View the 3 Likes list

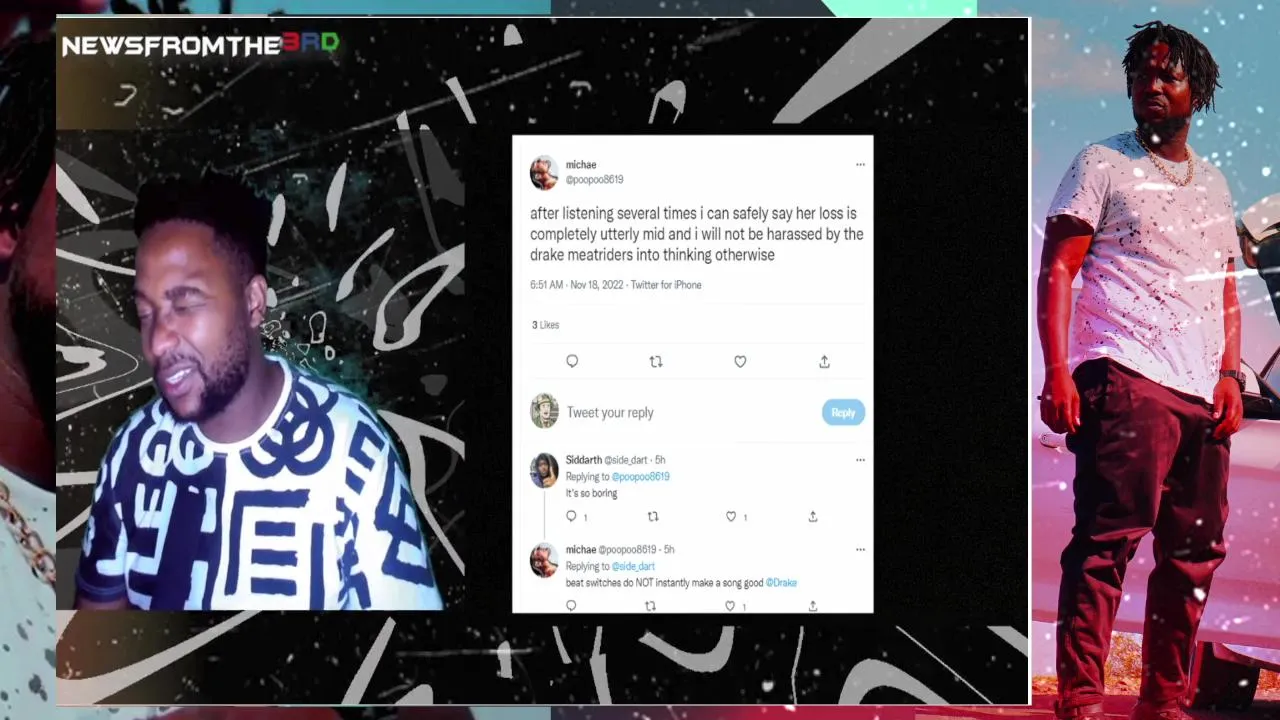point(545,325)
